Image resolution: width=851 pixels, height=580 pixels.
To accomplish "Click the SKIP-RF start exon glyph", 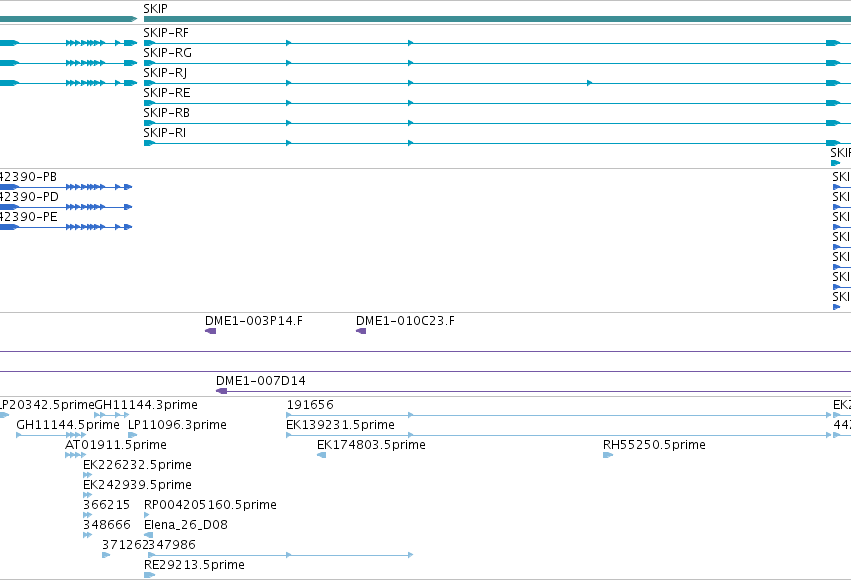I will pyautogui.click(x=149, y=43).
